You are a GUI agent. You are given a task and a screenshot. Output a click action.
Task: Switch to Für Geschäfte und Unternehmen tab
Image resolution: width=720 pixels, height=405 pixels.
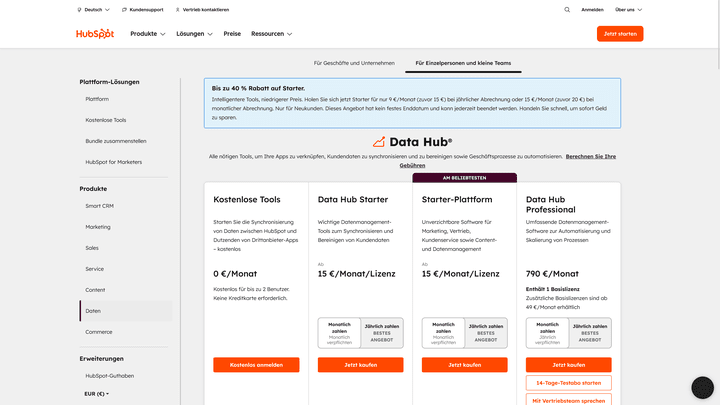click(x=354, y=63)
